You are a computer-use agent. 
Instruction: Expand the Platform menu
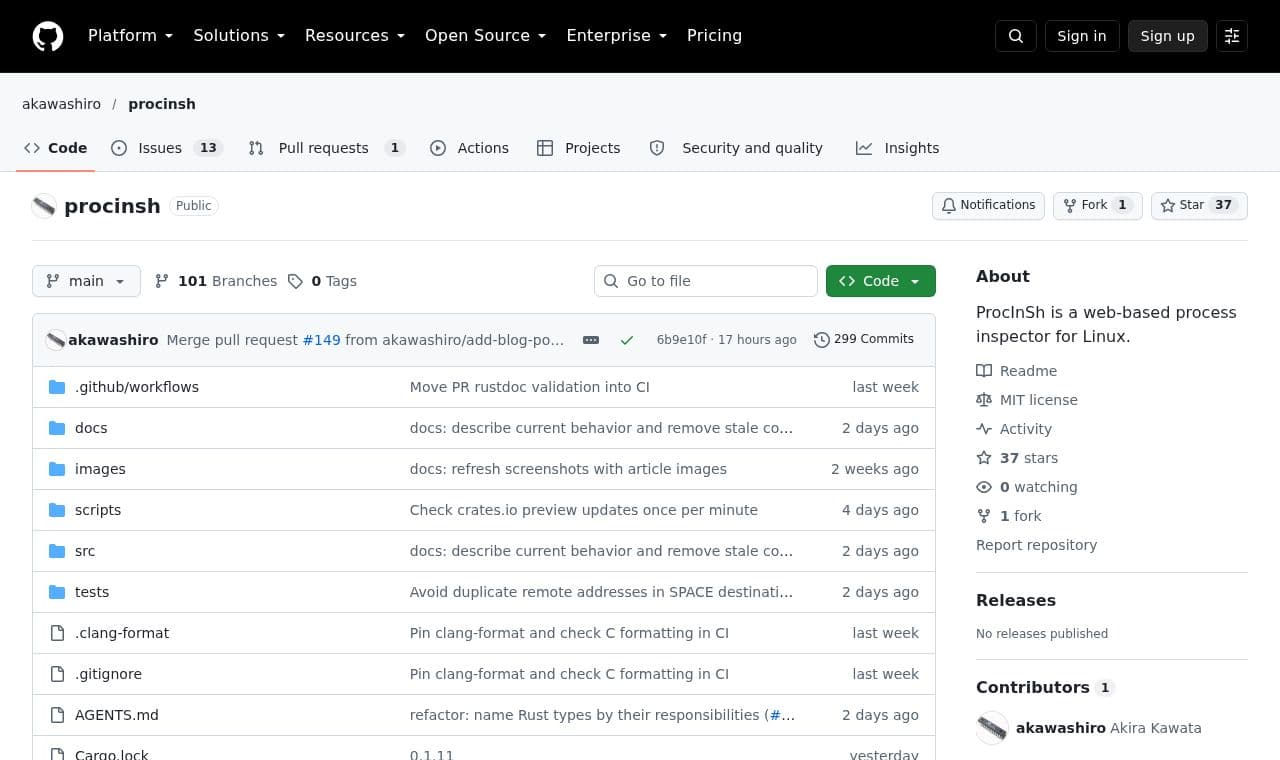[x=130, y=36]
